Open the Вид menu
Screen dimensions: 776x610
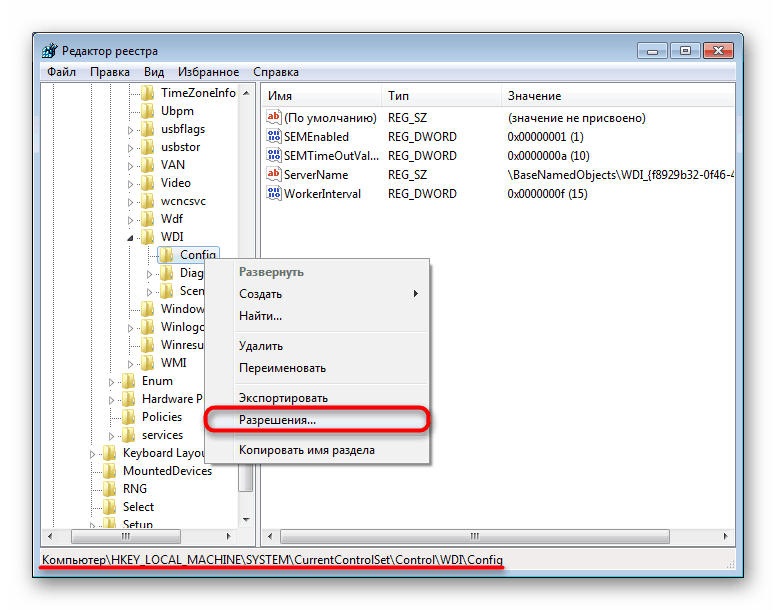[x=154, y=72]
